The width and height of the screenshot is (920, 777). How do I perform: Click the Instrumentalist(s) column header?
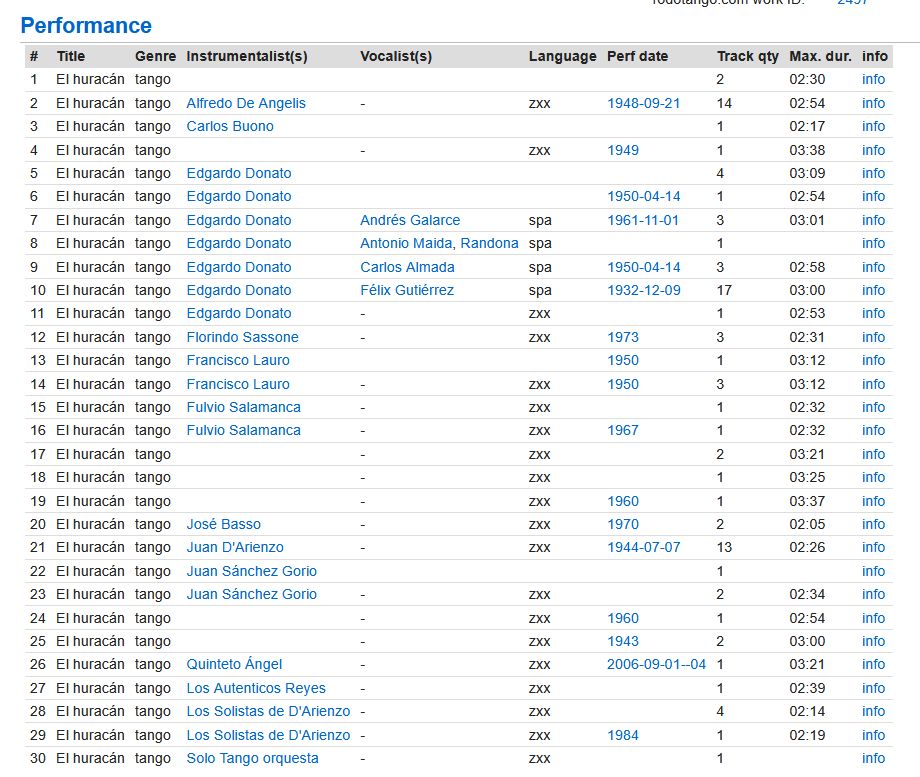click(x=247, y=56)
